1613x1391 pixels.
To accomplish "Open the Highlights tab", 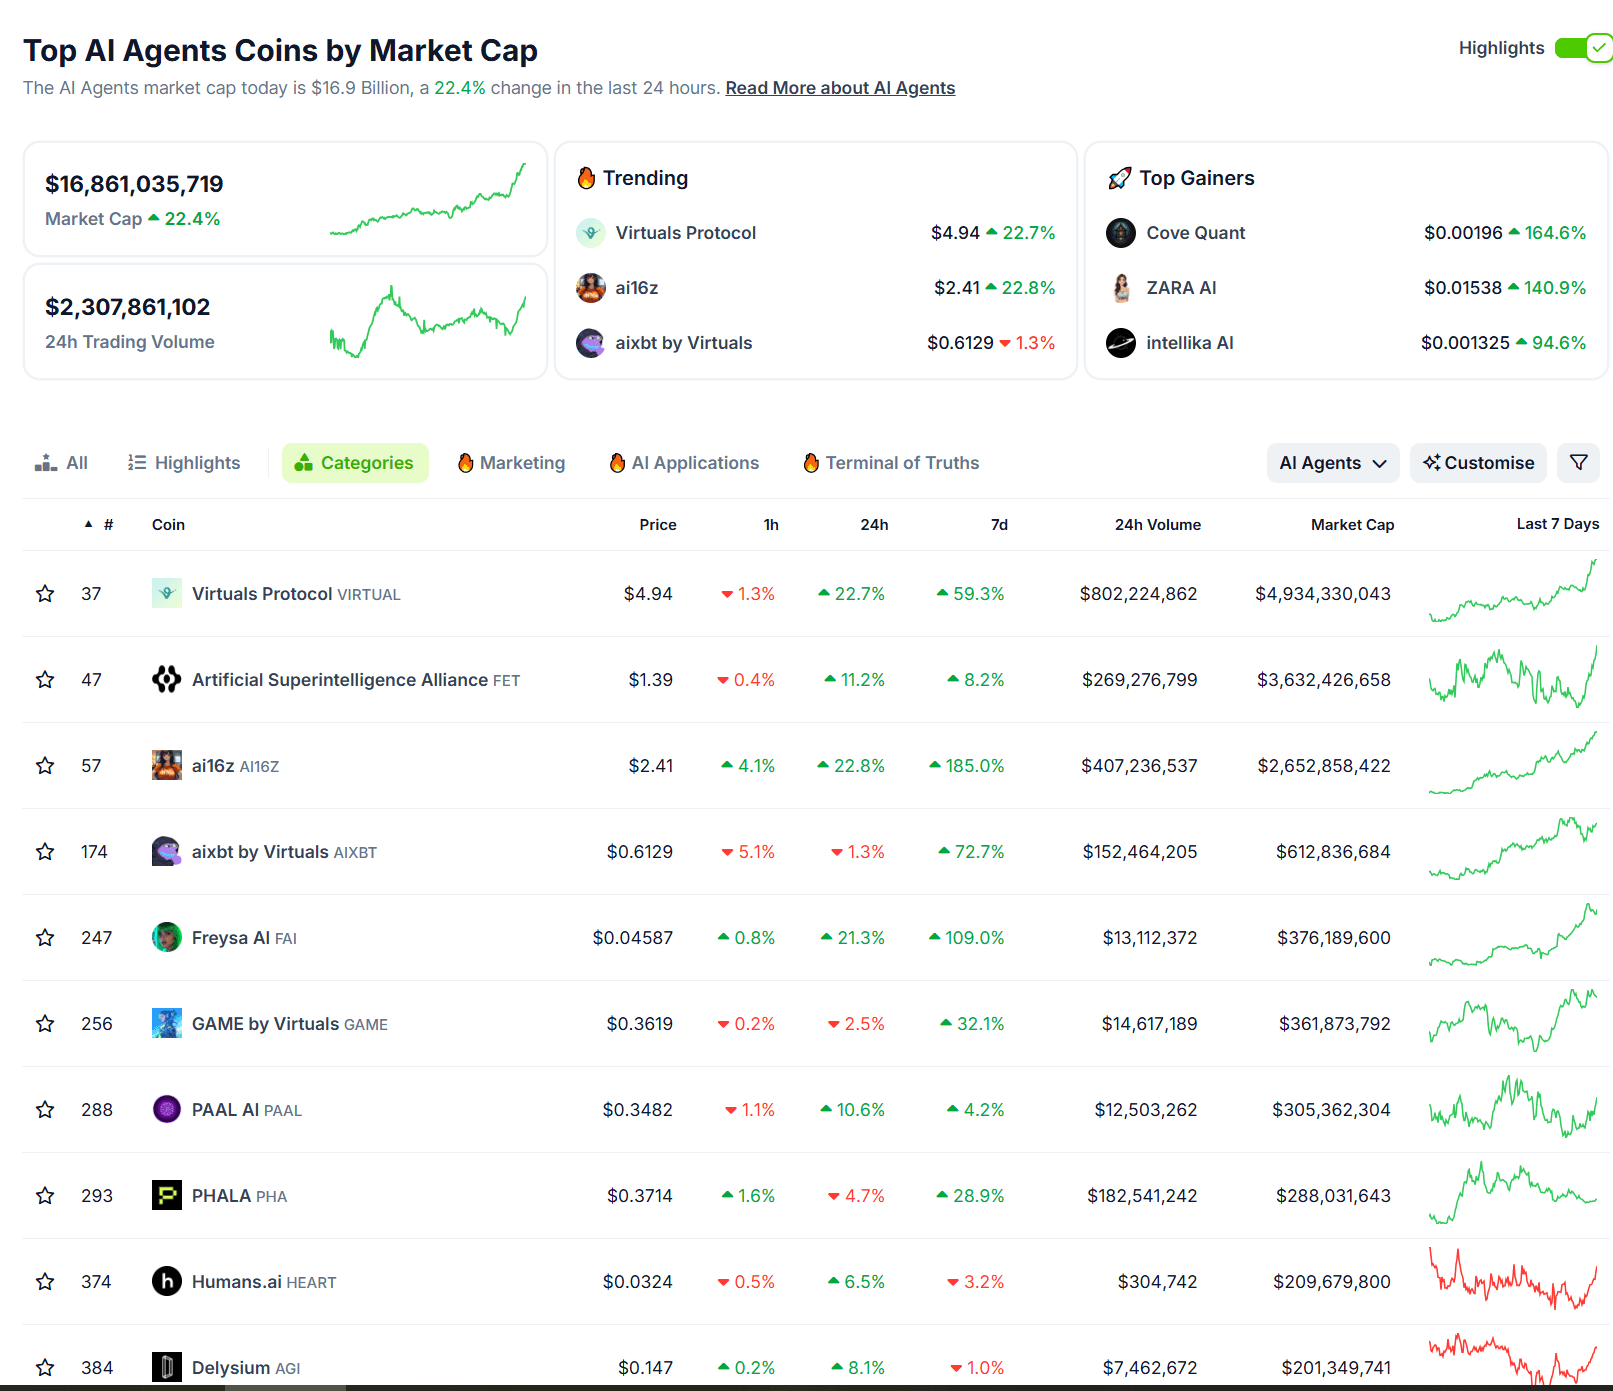I will coord(184,463).
